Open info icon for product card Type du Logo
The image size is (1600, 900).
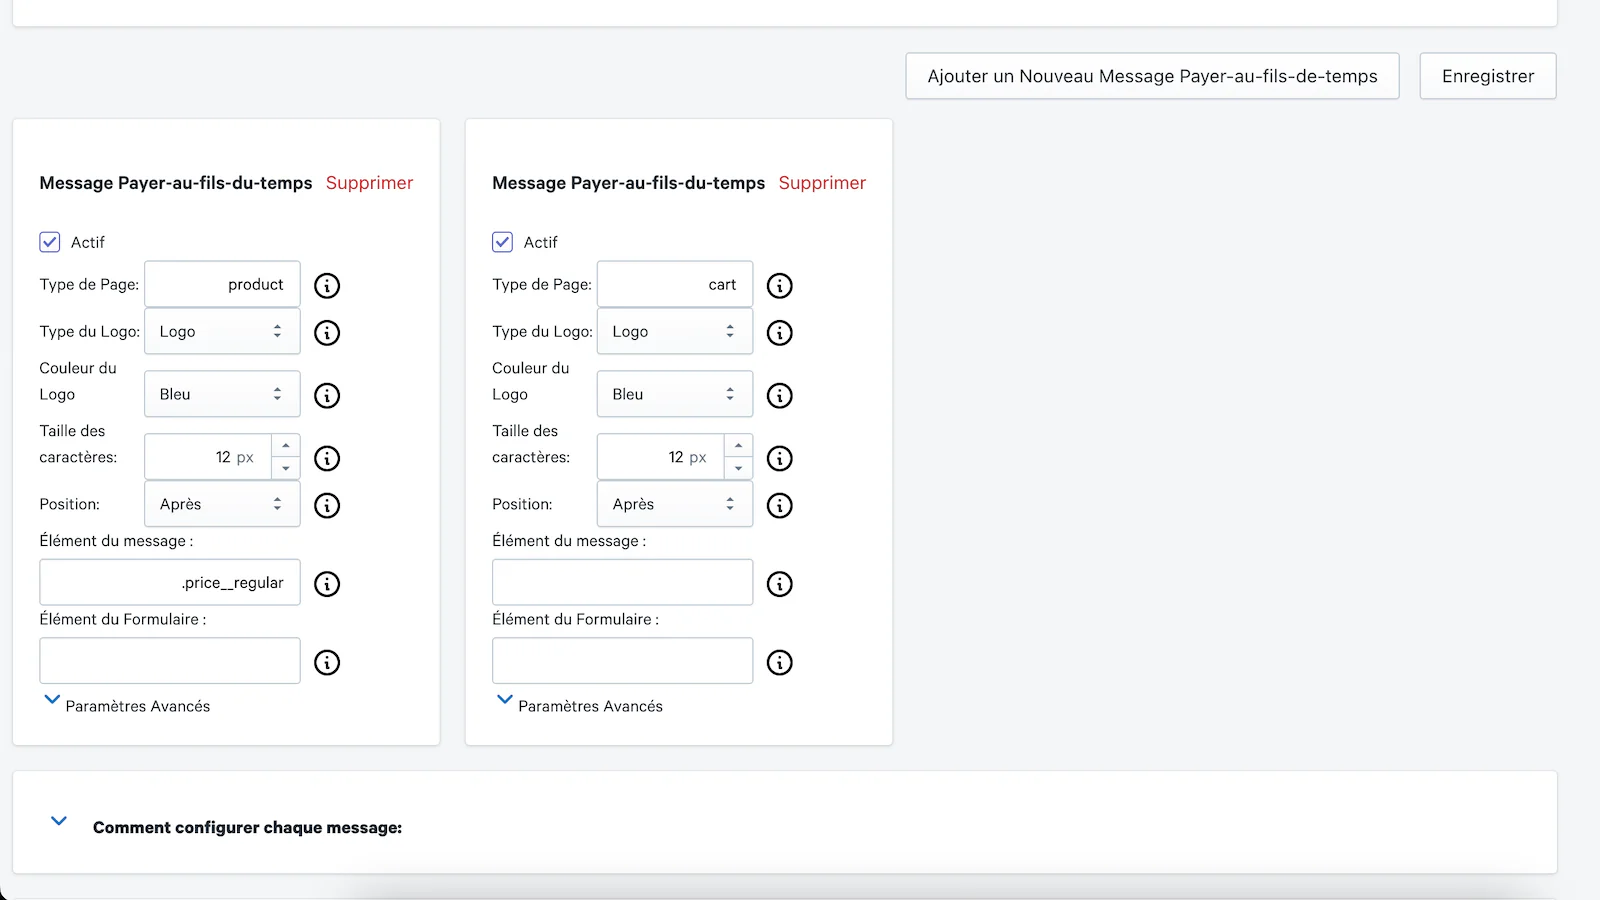pos(327,333)
